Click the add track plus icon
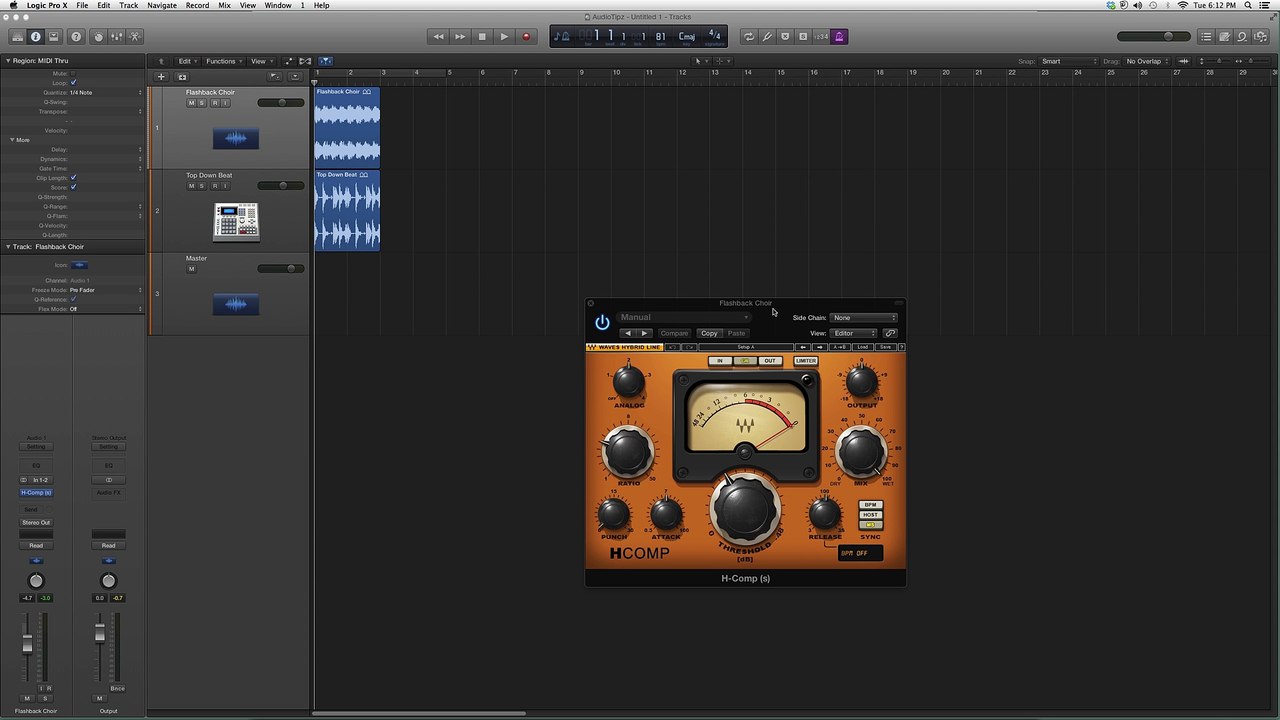The height and width of the screenshot is (720, 1280). click(160, 77)
